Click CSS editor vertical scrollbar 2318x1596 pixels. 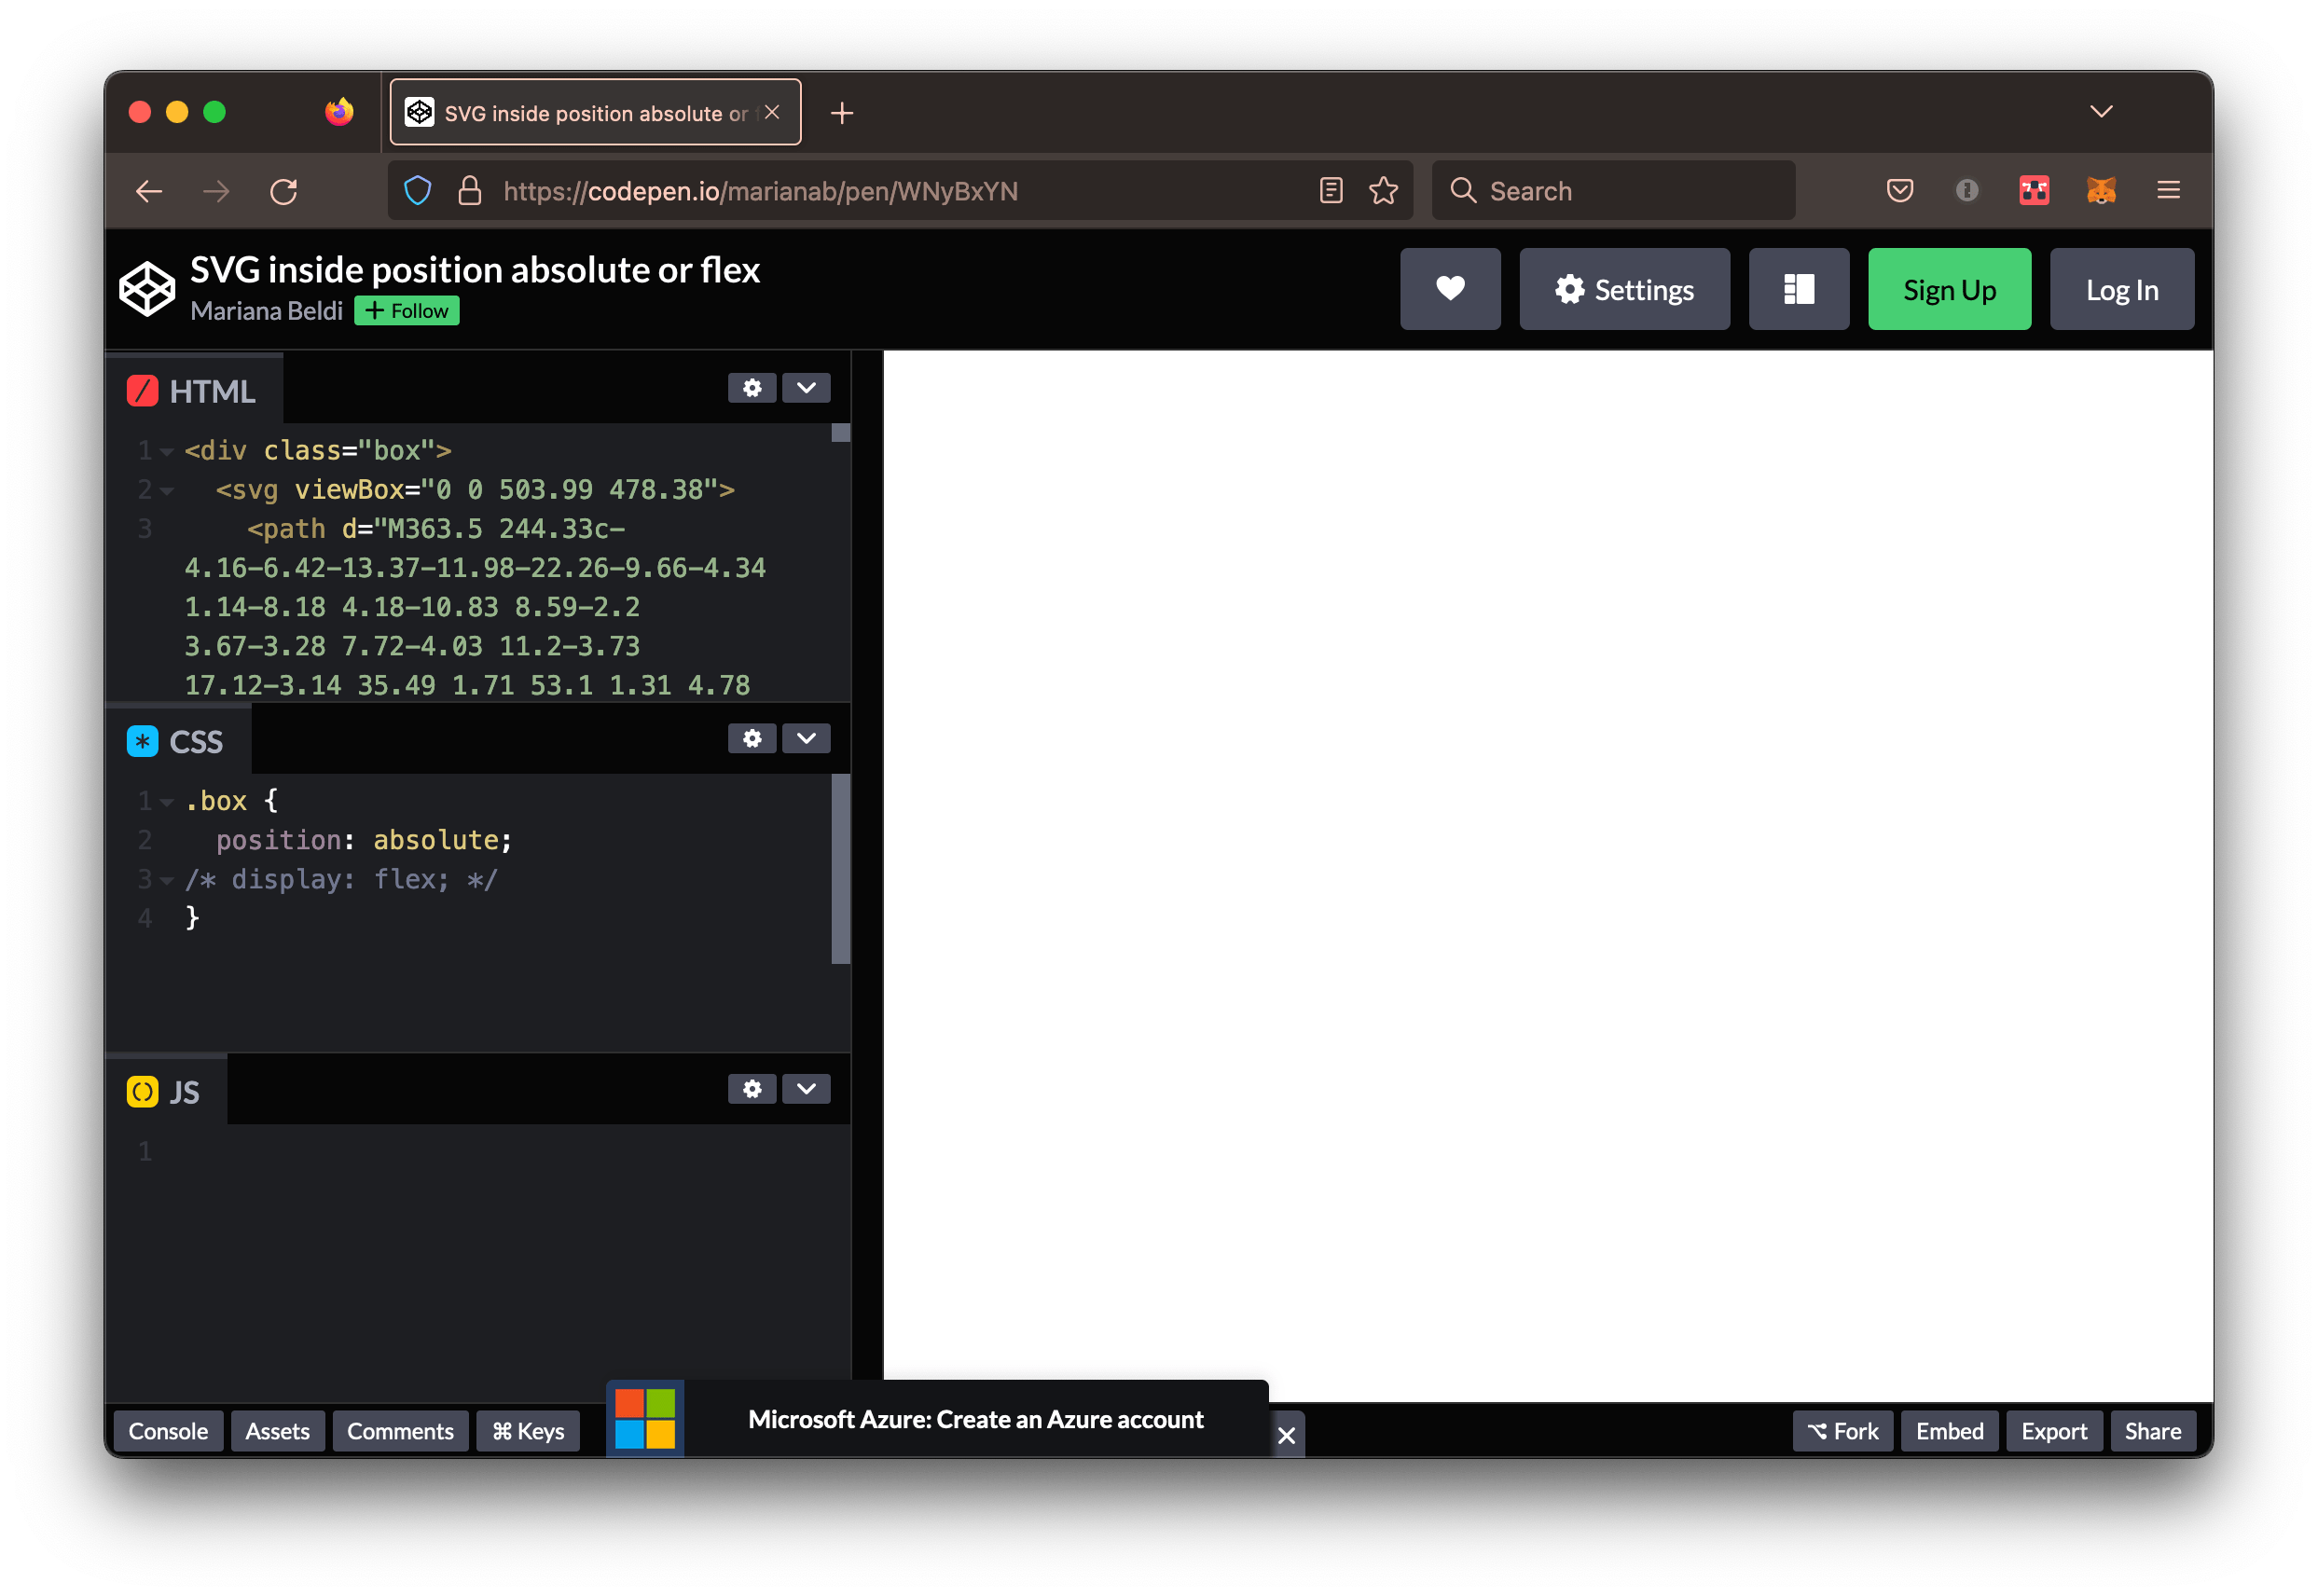841,869
